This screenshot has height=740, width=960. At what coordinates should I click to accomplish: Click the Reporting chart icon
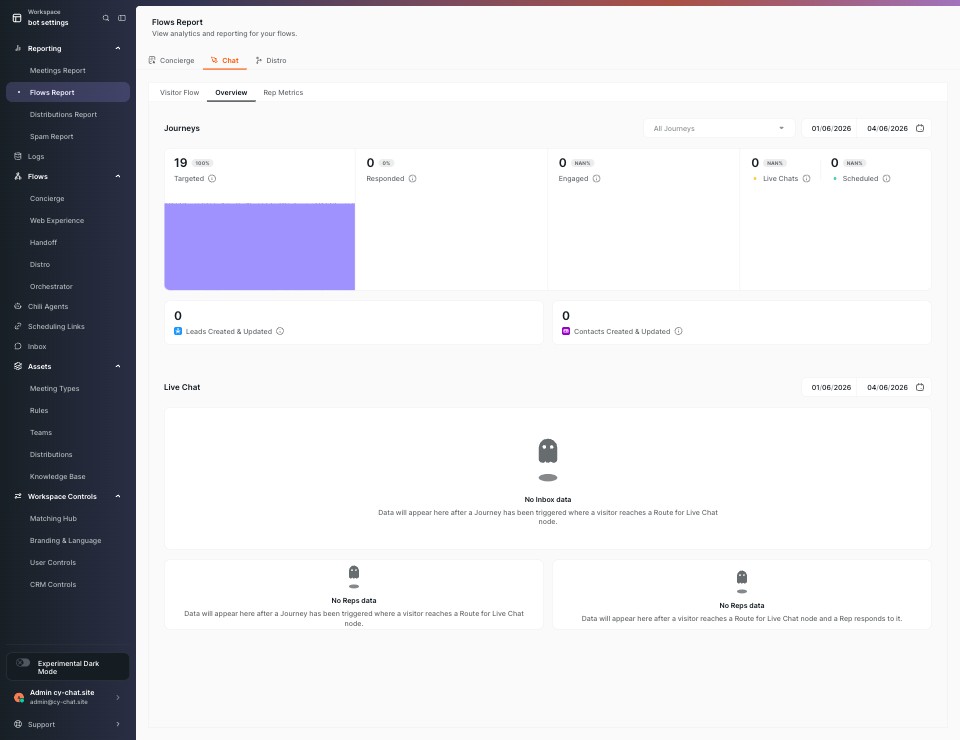pyautogui.click(x=18, y=48)
